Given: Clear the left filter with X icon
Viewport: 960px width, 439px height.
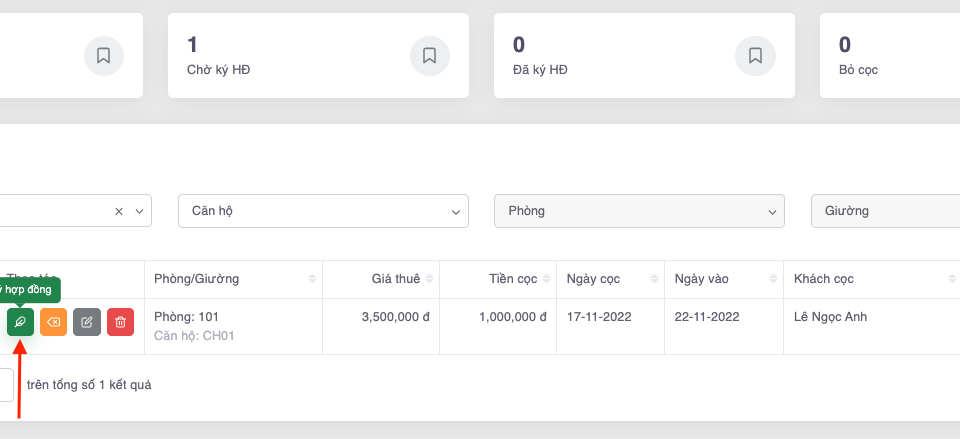Looking at the screenshot, I should click(x=118, y=211).
